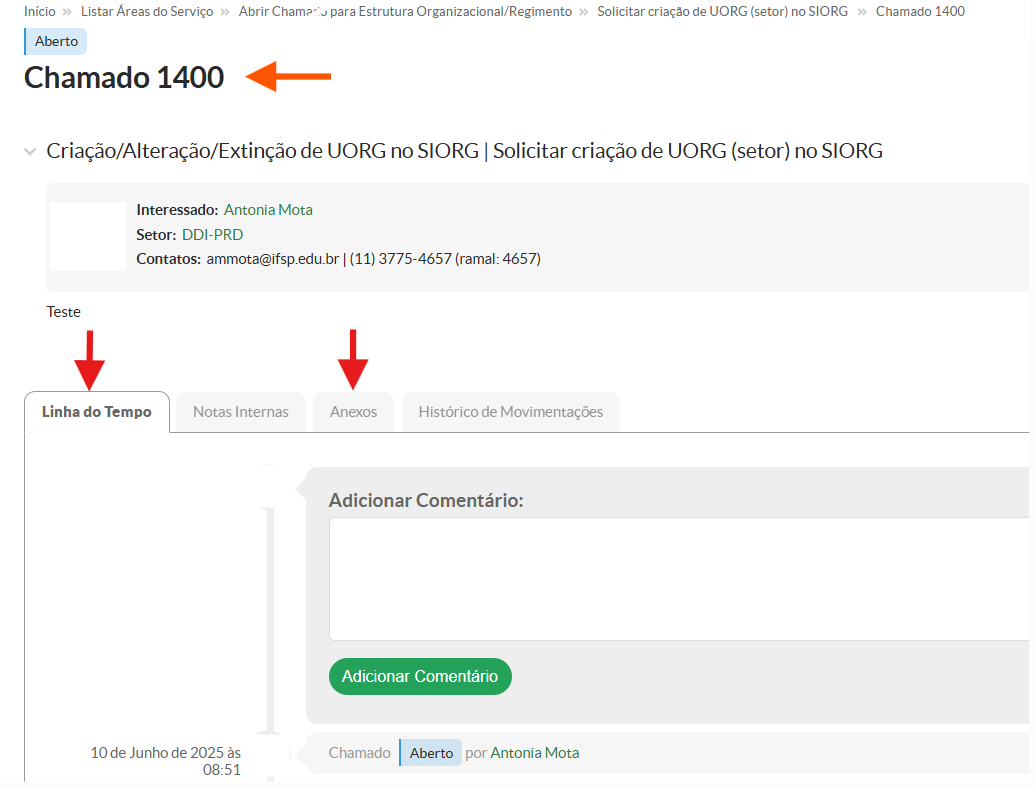Go to Início in the breadcrumb
This screenshot has width=1034, height=788.
coord(40,11)
